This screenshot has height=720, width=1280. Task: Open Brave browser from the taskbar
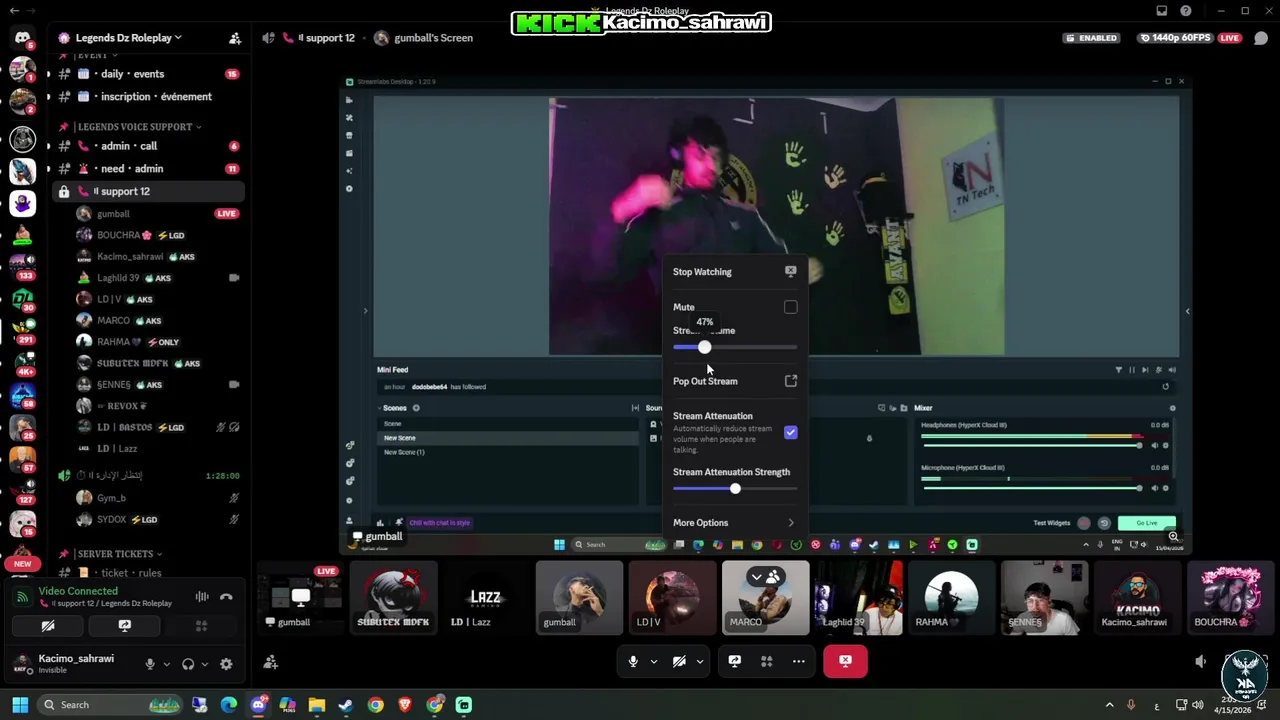click(405, 705)
